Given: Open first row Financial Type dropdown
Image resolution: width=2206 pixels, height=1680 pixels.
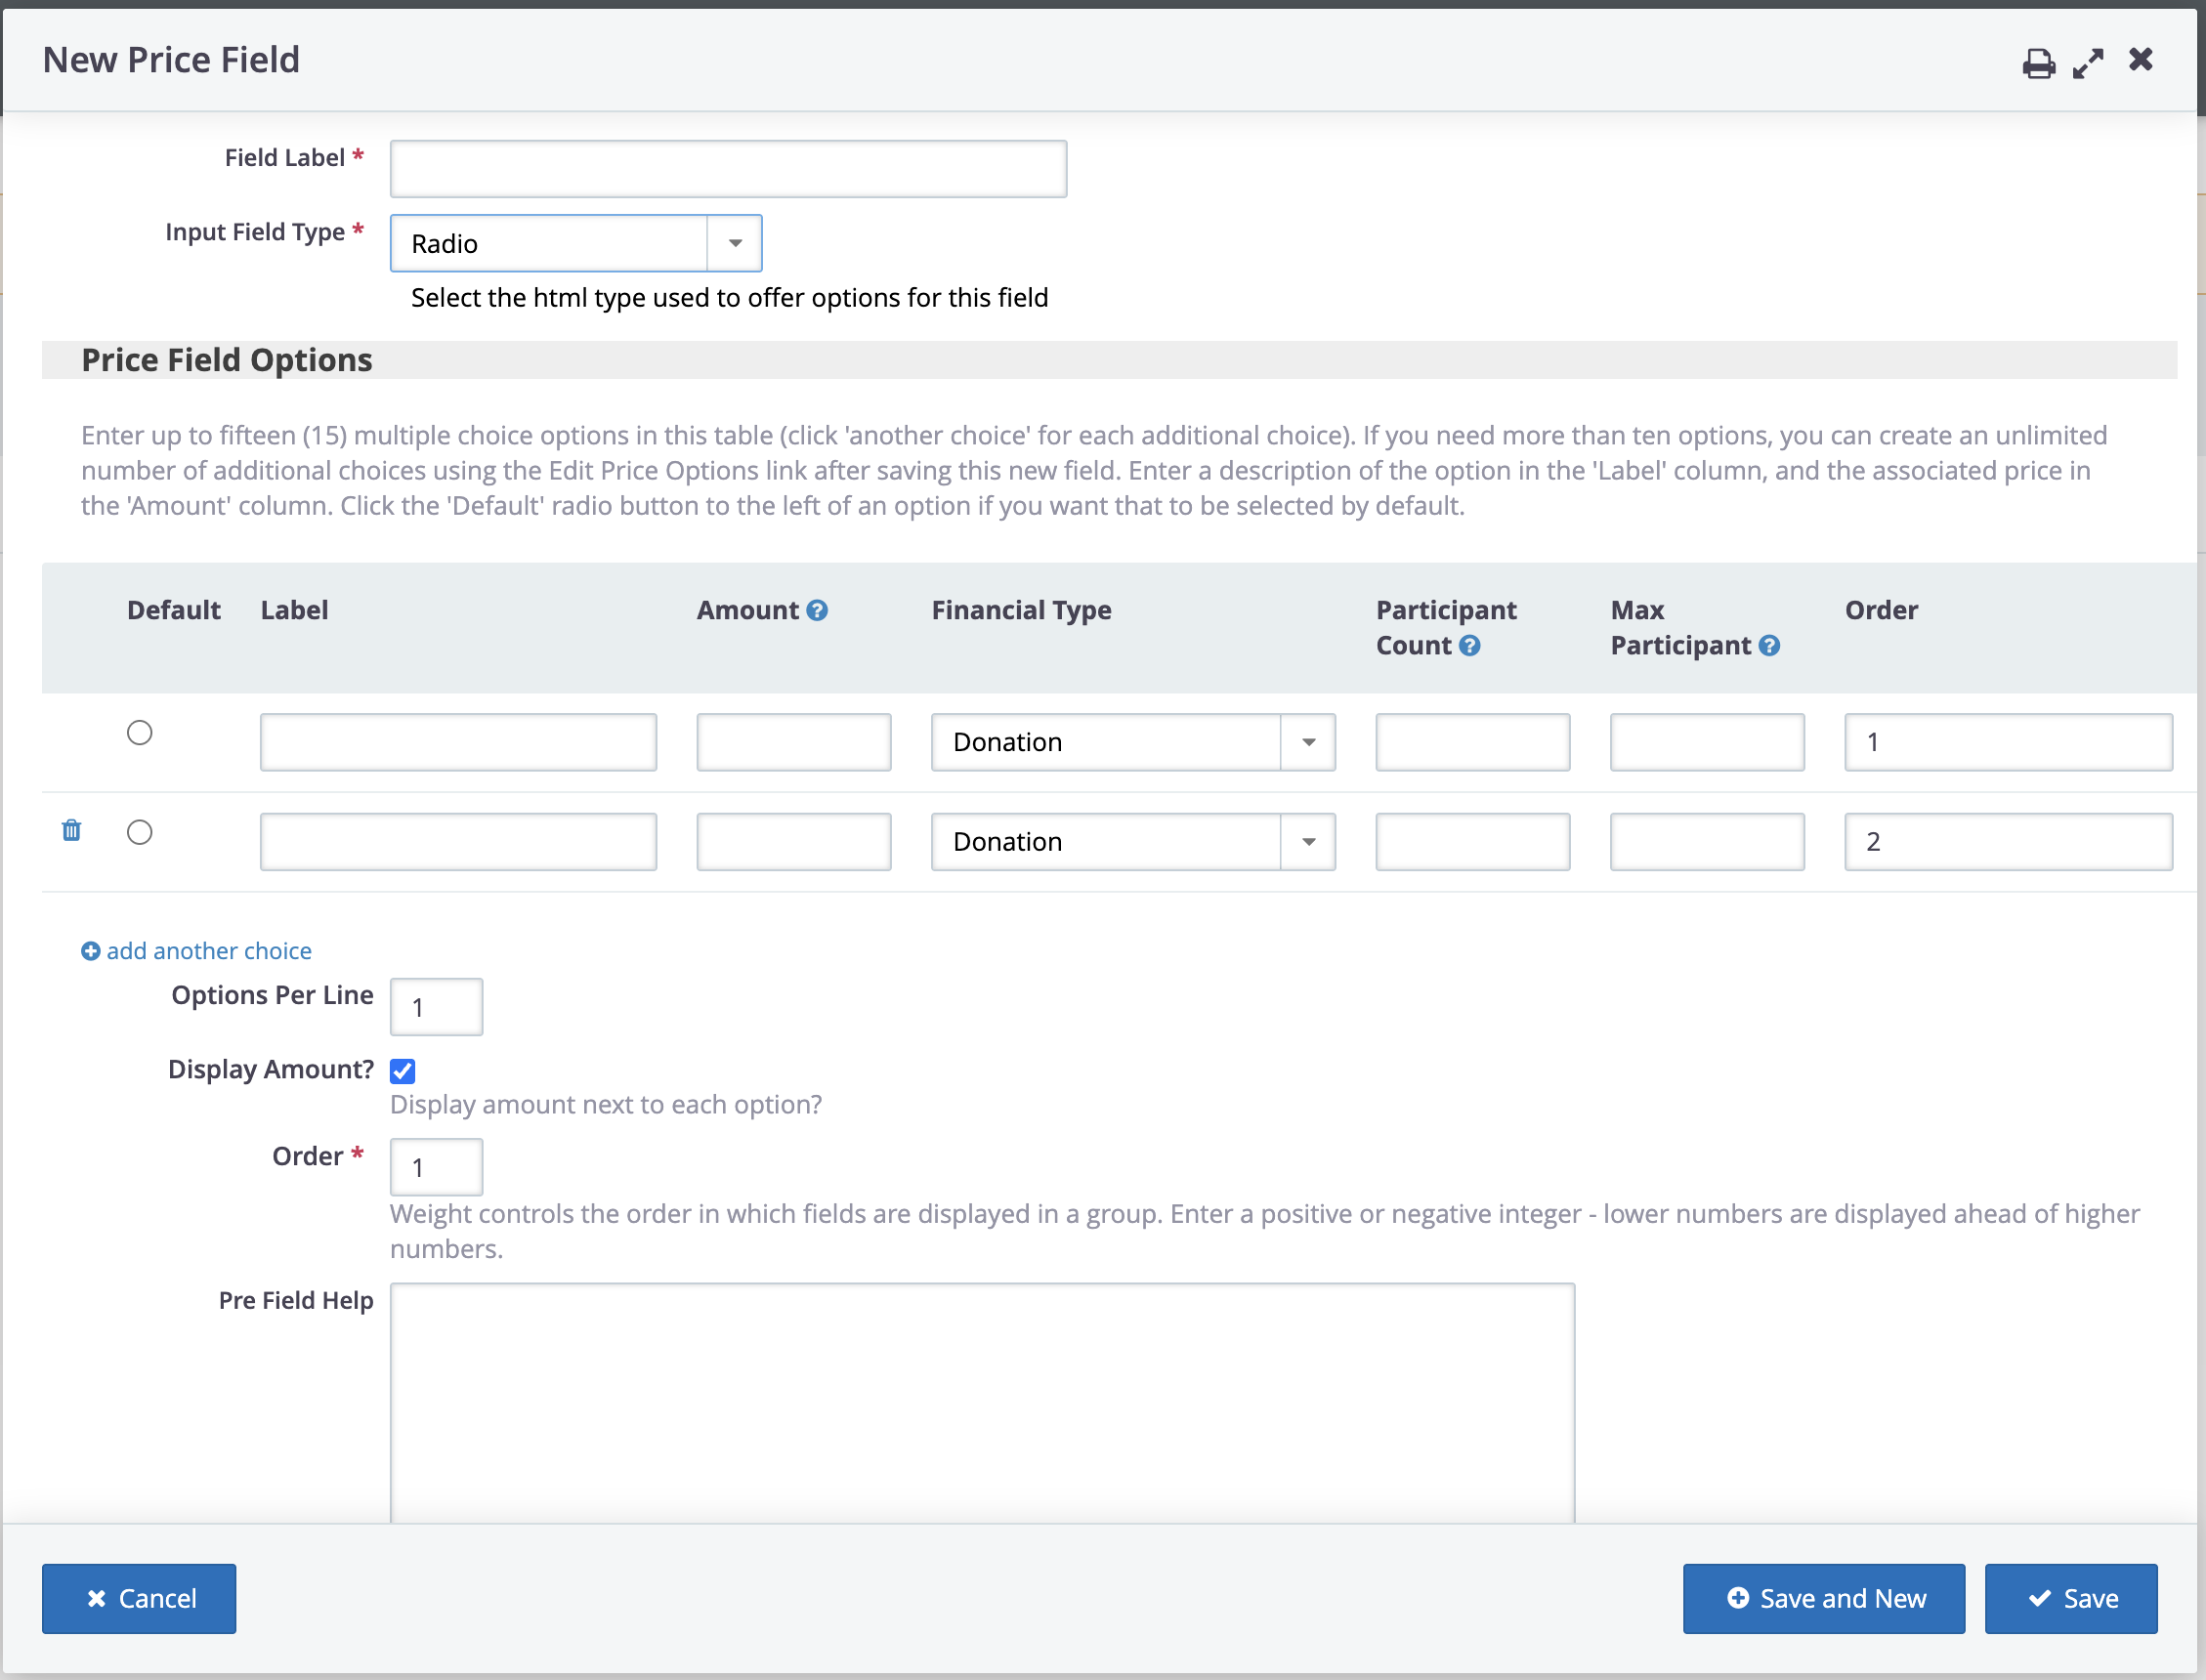Looking at the screenshot, I should [x=1132, y=742].
